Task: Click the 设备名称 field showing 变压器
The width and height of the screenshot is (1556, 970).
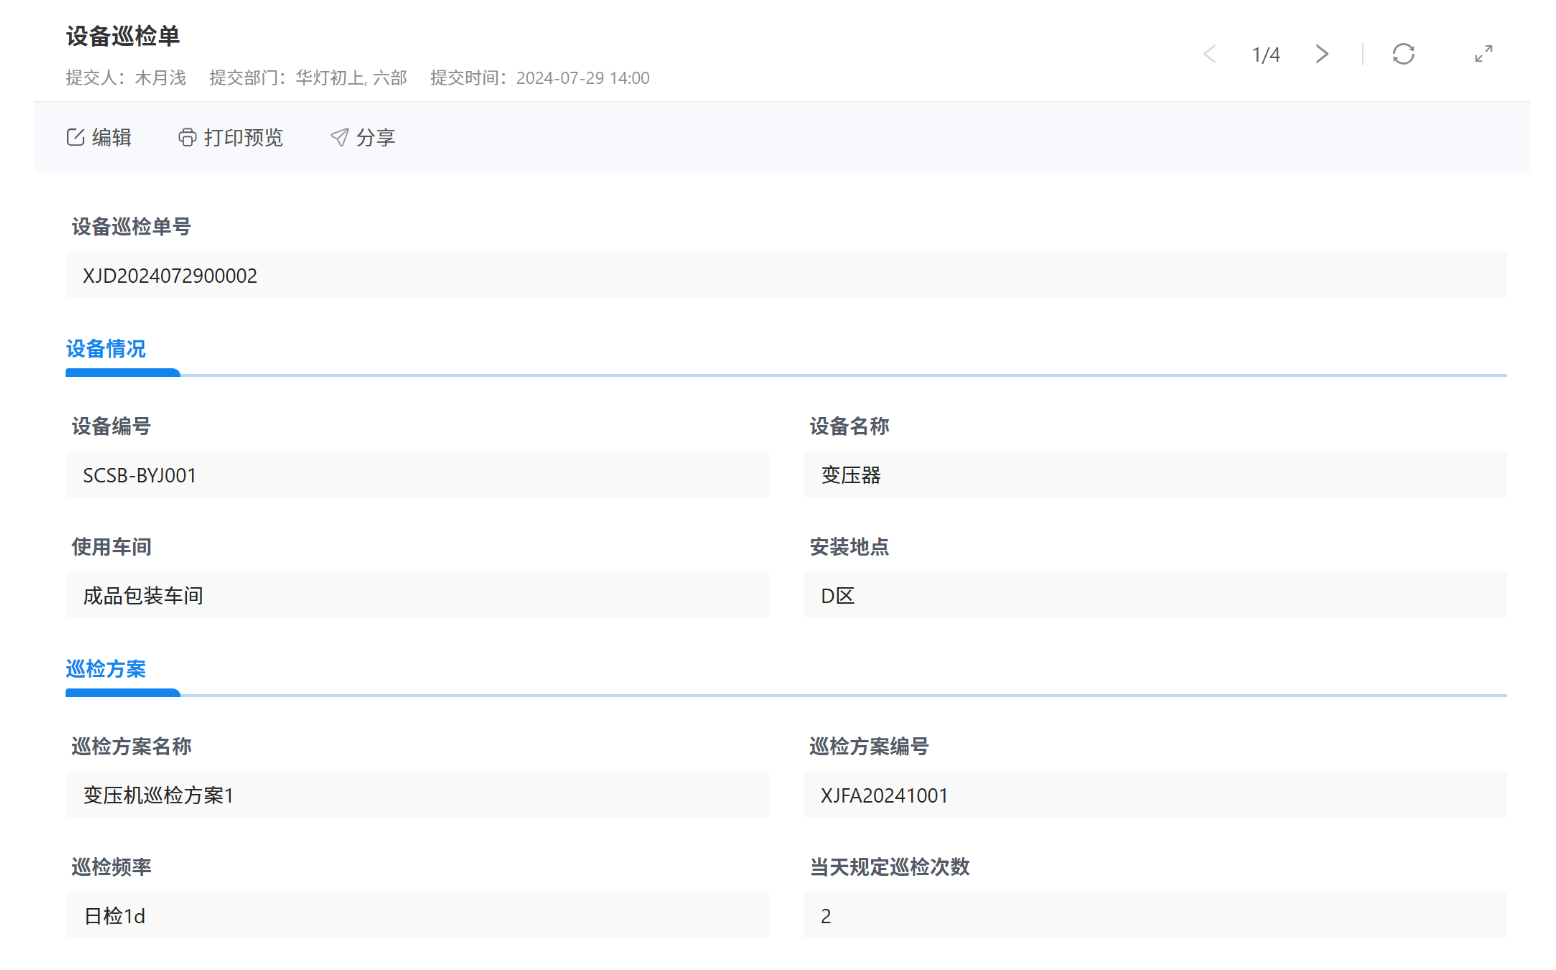Action: click(x=1154, y=475)
